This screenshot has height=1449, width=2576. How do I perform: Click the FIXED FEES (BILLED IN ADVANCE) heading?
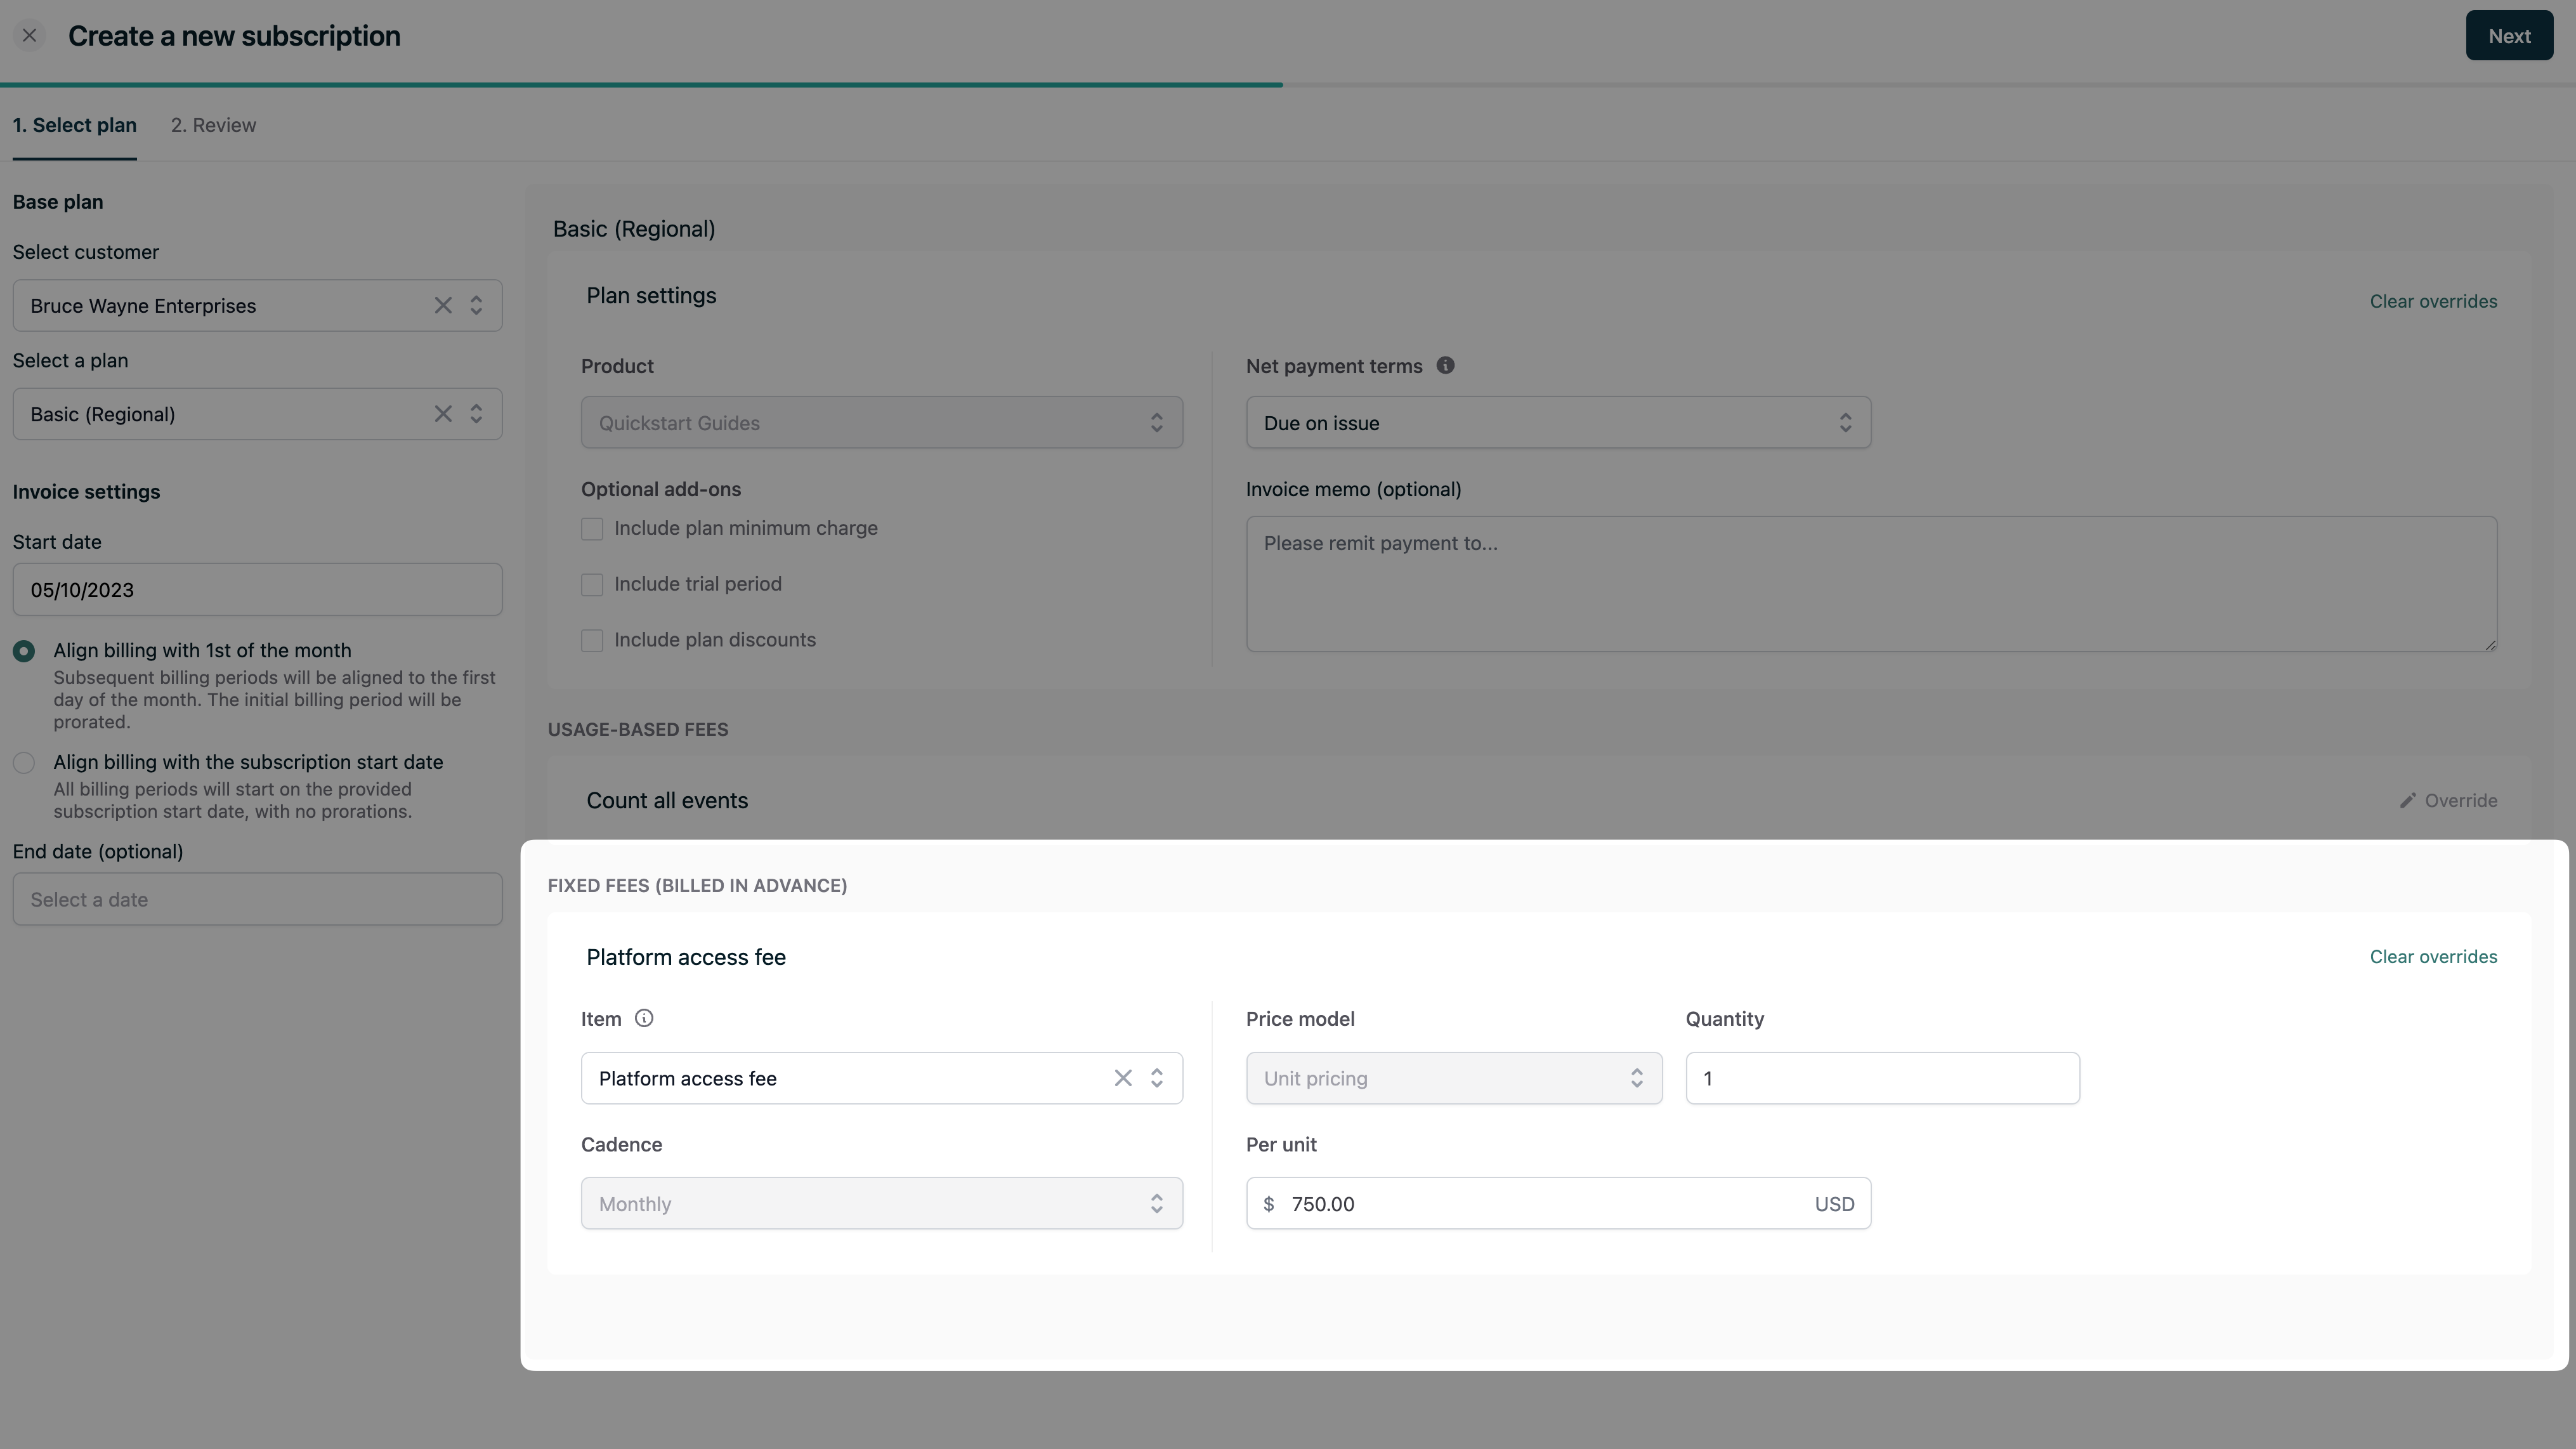coord(697,886)
